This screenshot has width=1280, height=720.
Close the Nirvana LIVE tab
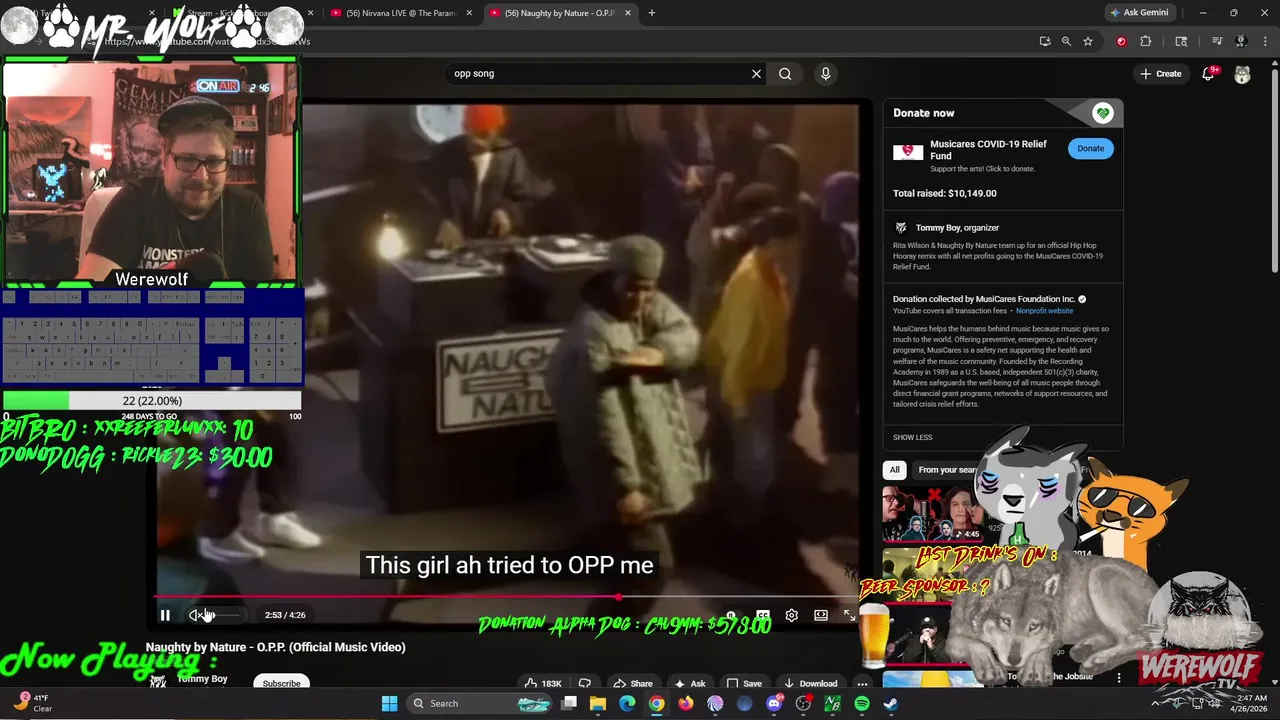point(469,13)
